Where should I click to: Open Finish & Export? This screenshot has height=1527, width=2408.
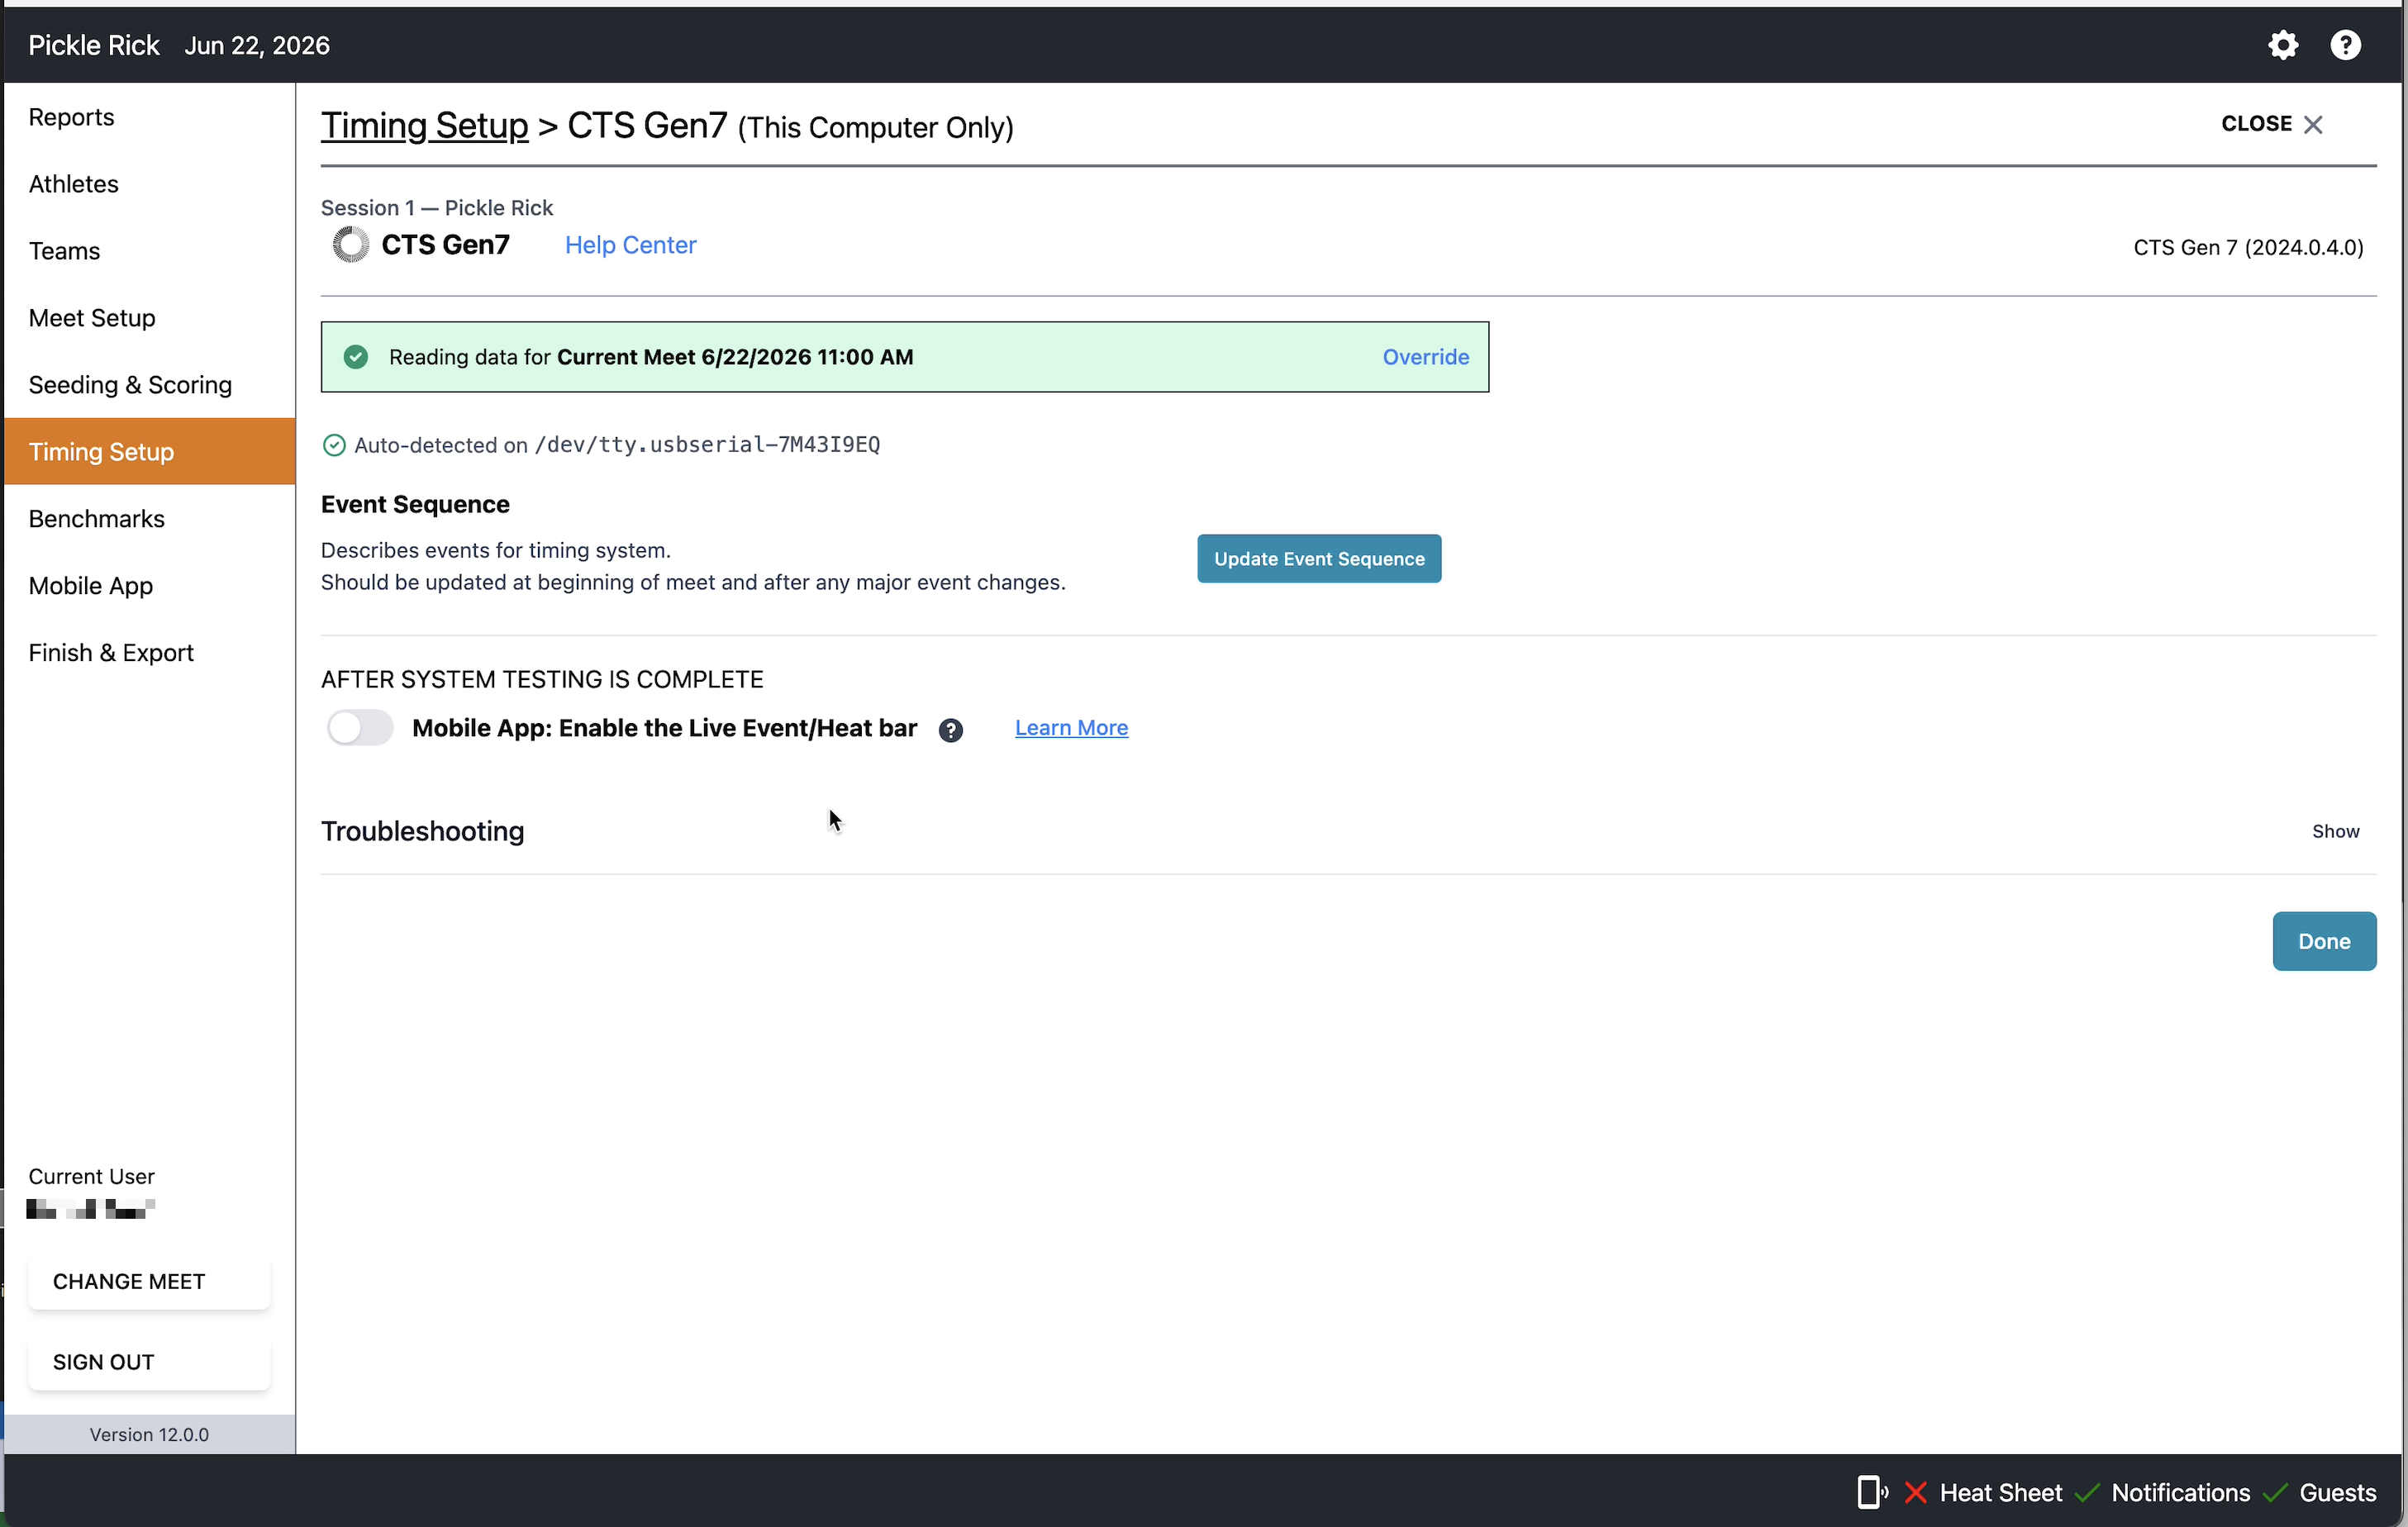(150, 653)
